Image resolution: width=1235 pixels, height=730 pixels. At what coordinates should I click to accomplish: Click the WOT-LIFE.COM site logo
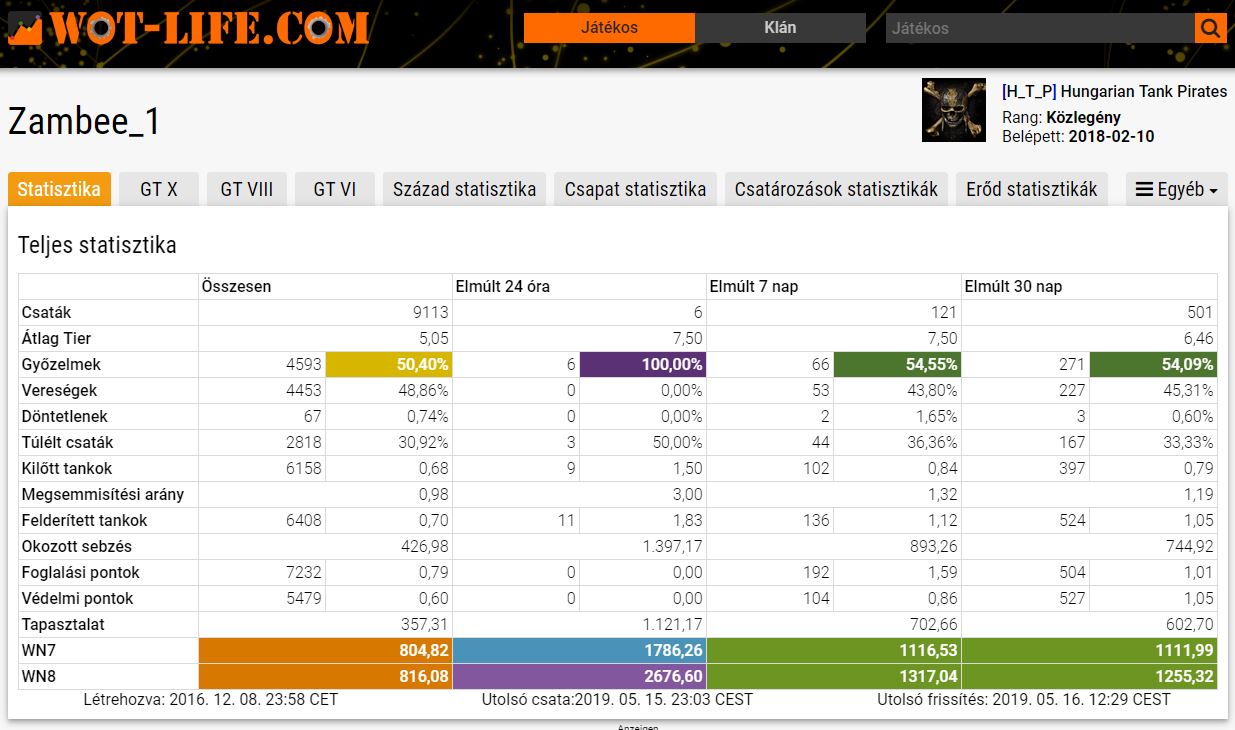(x=189, y=27)
